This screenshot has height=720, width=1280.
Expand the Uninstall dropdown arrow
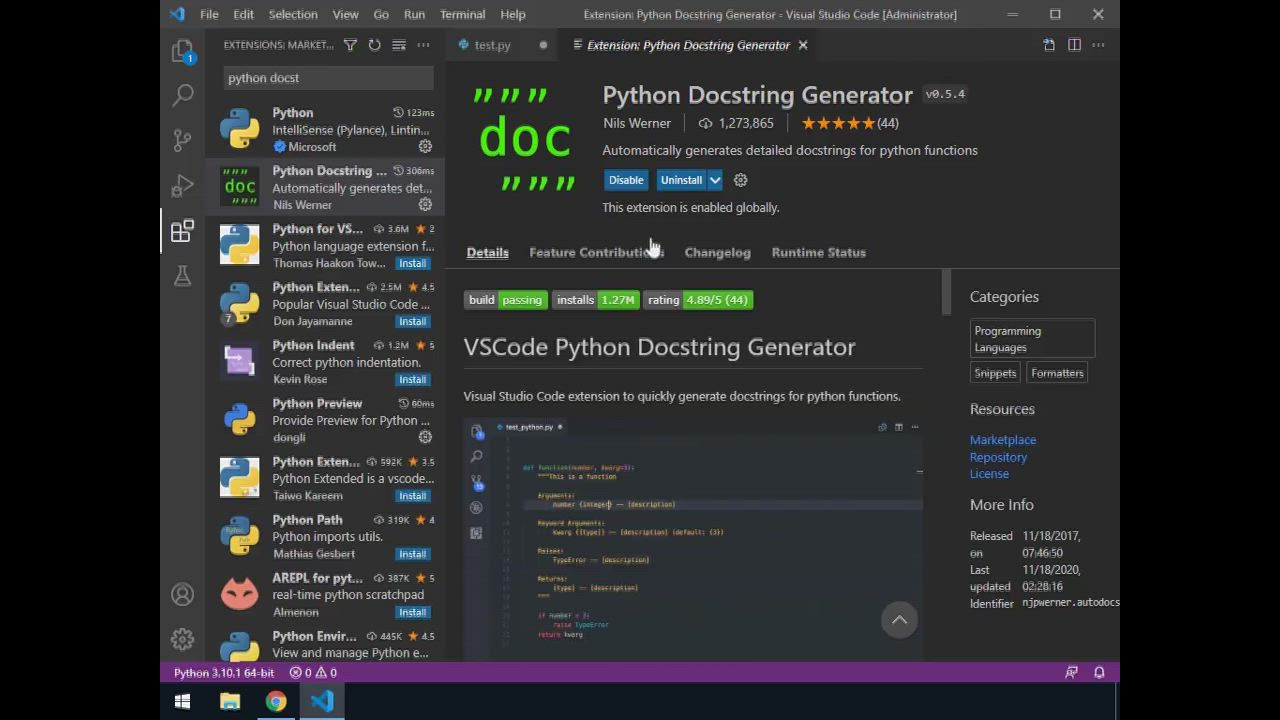point(715,180)
